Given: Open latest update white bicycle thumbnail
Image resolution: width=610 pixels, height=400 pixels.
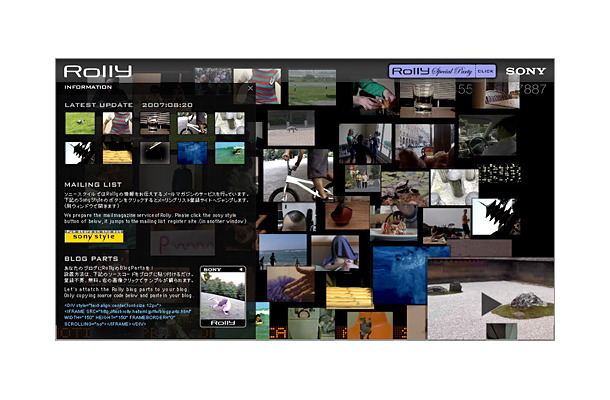Looking at the screenshot, I should pos(192,123).
